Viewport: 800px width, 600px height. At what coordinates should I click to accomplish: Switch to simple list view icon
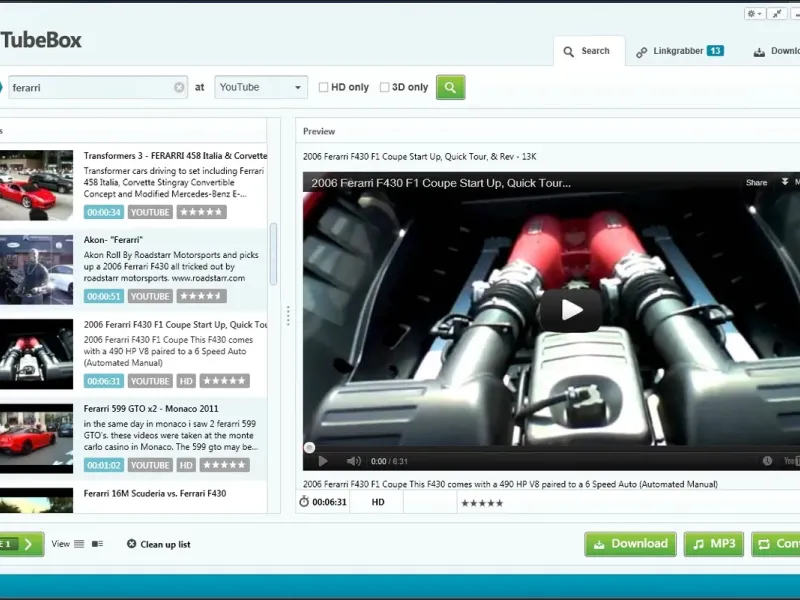[x=79, y=544]
